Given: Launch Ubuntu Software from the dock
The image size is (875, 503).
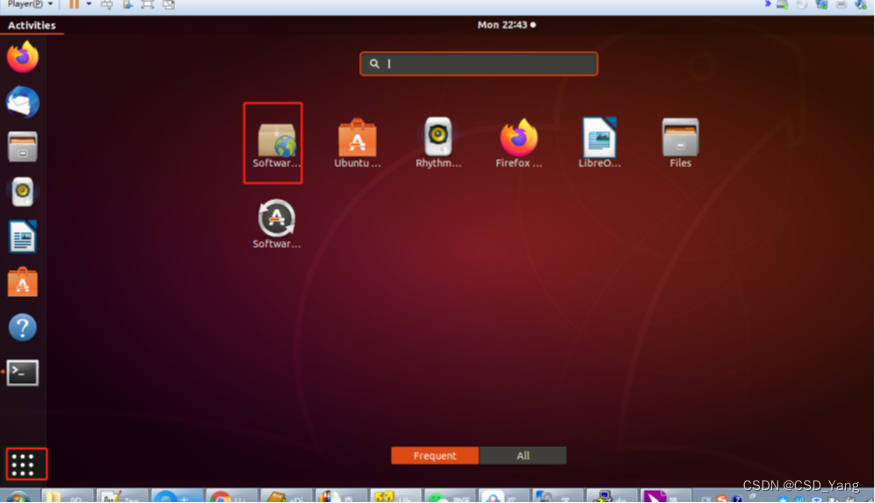Looking at the screenshot, I should pos(23,282).
